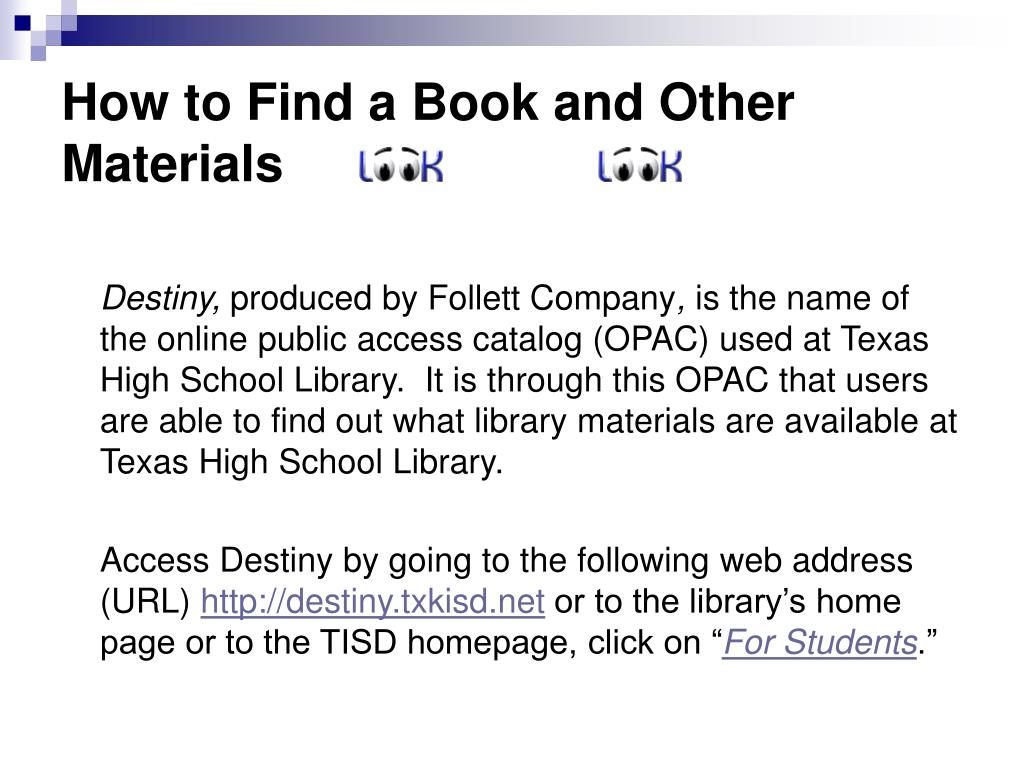Click the letter L in the second LOOK graphic
Viewport: 1024px width, 768px height.
pyautogui.click(x=603, y=166)
